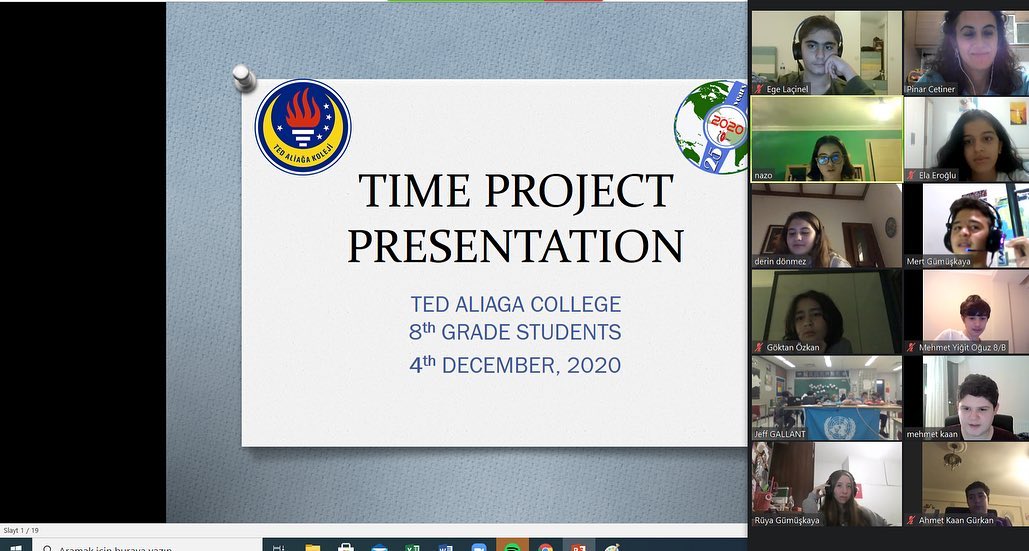Open the Paint palette app in the taskbar
The height and width of the screenshot is (551, 1029).
612,545
